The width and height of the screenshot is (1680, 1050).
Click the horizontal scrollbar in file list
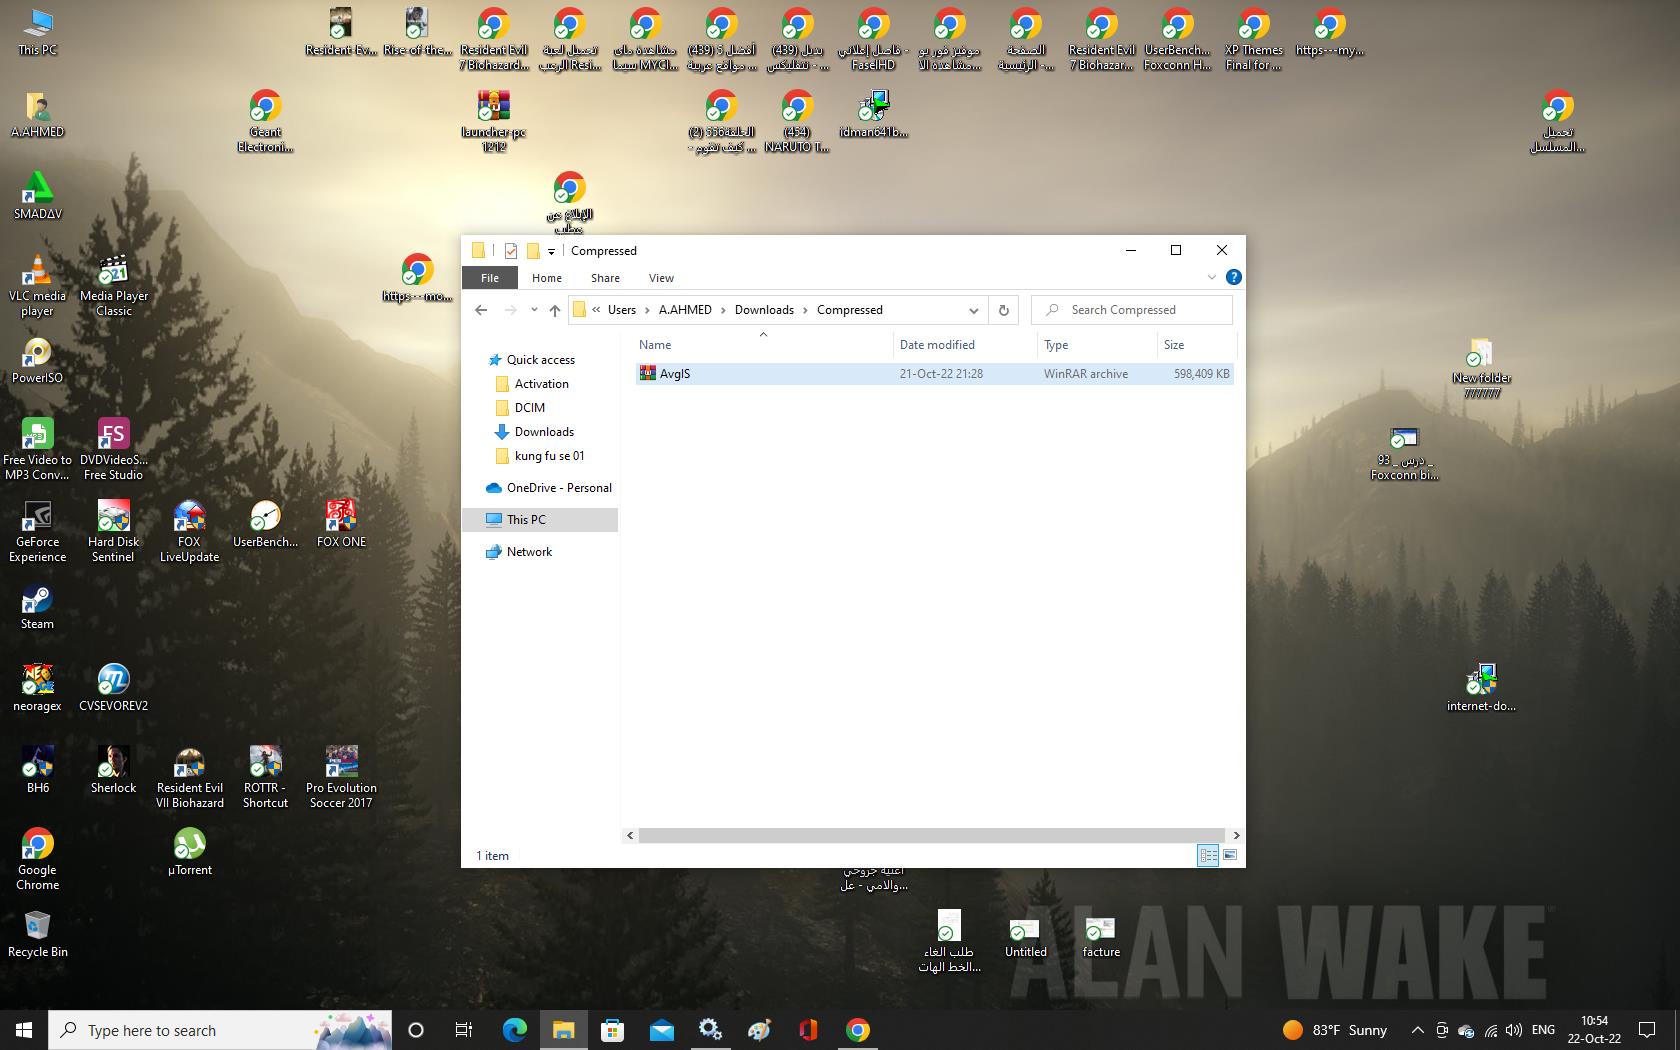tap(931, 835)
